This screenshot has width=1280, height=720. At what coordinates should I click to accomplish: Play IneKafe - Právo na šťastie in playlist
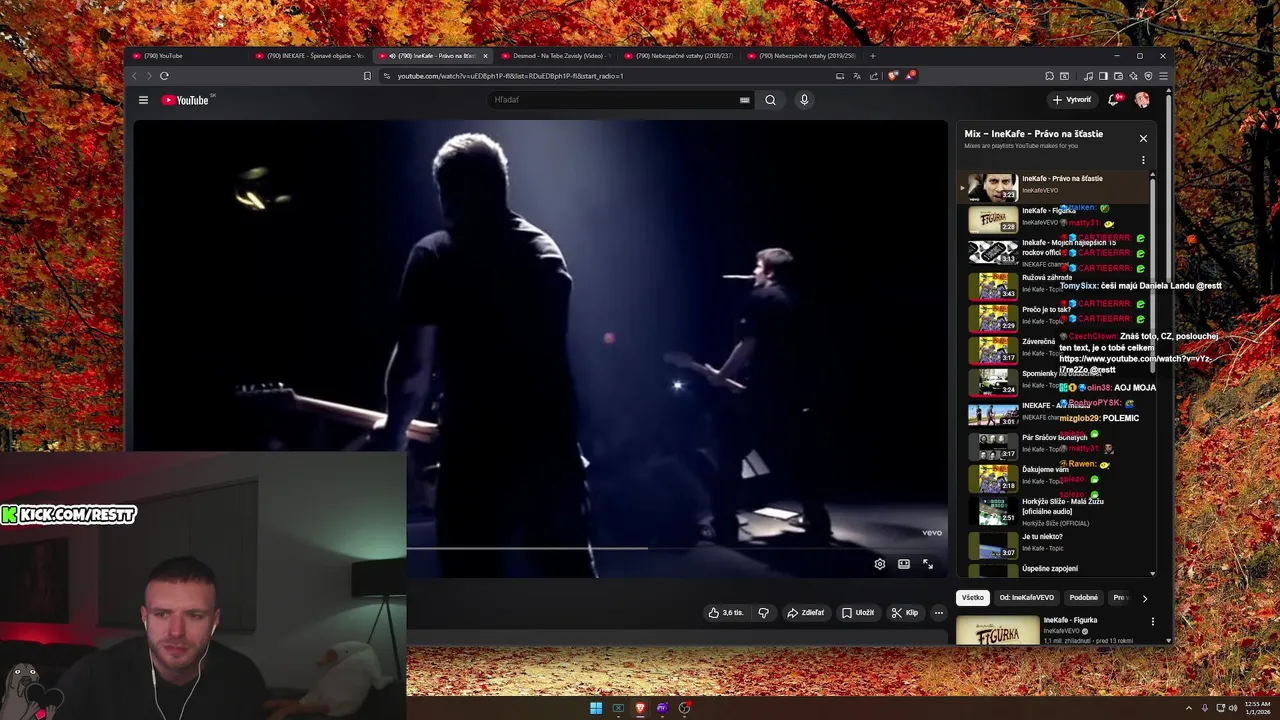(x=1055, y=187)
